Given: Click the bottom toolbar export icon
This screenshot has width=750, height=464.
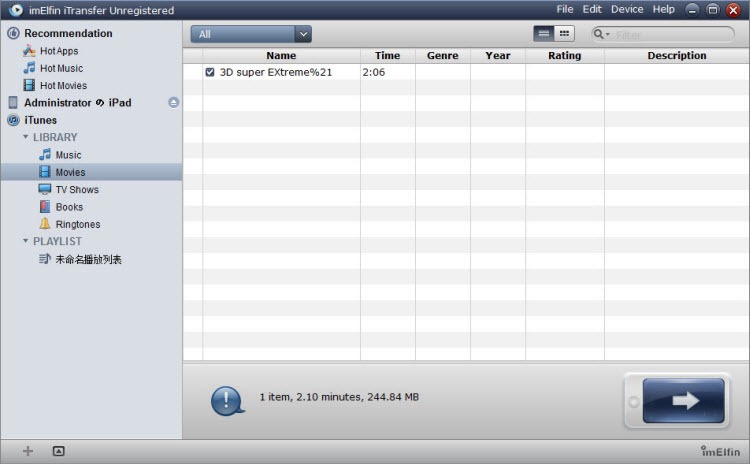Looking at the screenshot, I should tap(58, 451).
